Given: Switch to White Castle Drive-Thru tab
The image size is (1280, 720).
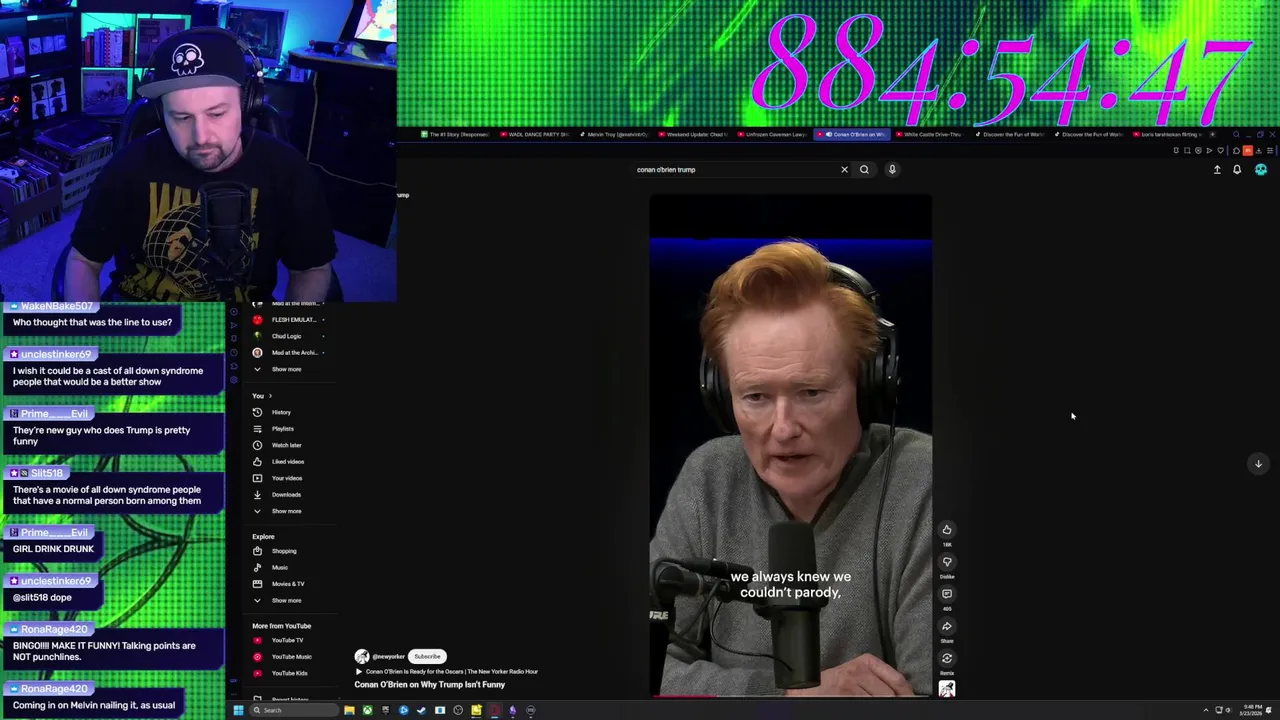Looking at the screenshot, I should (930, 134).
